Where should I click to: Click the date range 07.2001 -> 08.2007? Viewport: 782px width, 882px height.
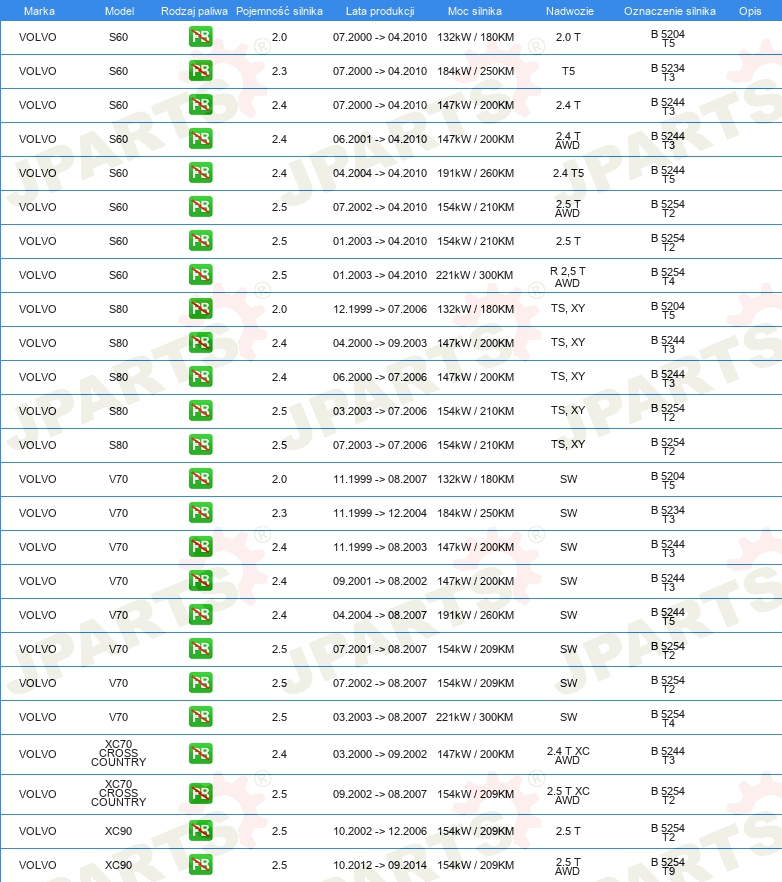[x=380, y=650]
